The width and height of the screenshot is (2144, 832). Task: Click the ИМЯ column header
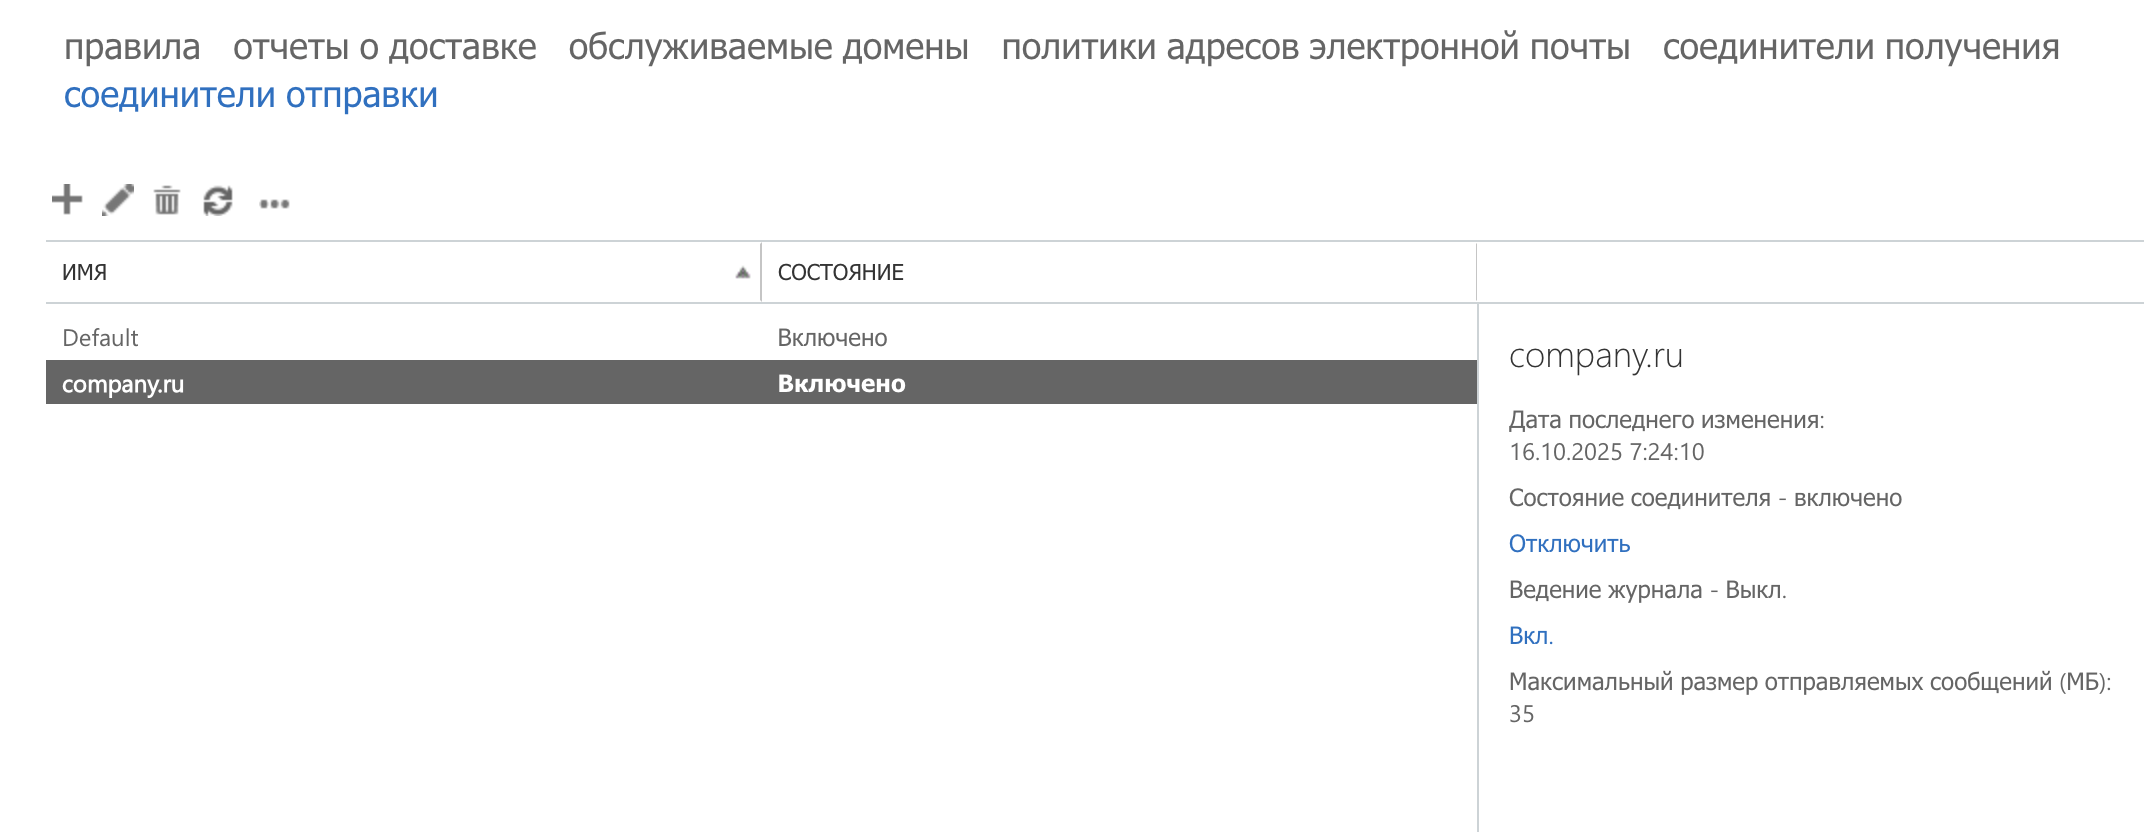click(x=85, y=273)
